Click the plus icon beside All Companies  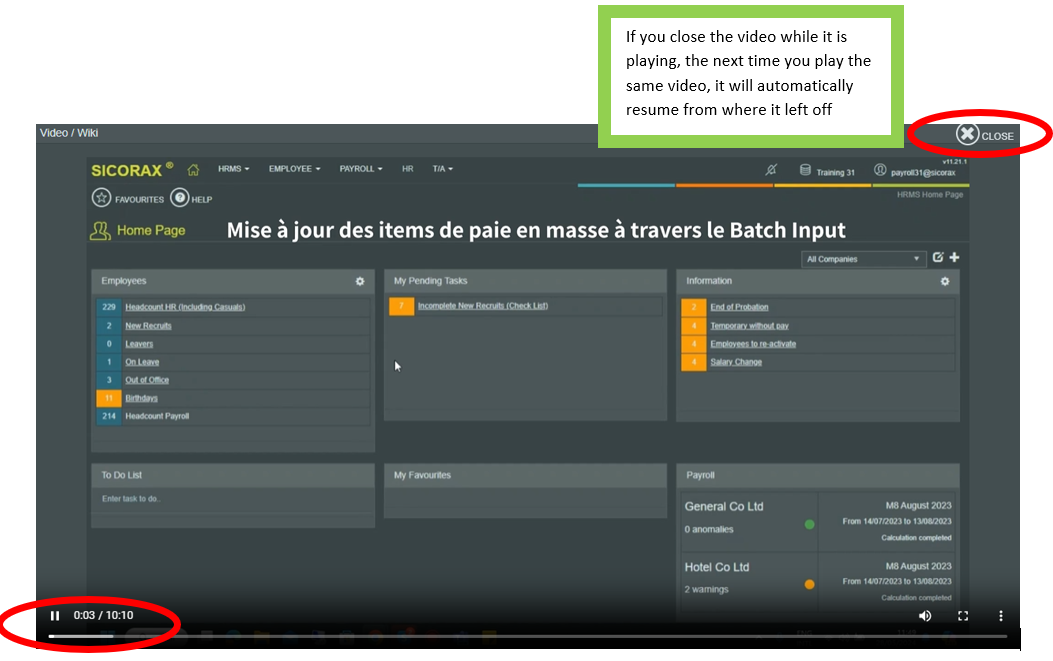click(954, 258)
